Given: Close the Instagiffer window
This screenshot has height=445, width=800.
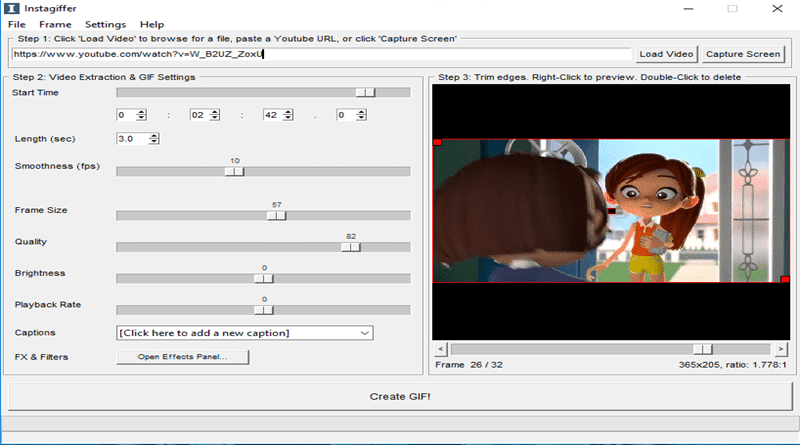Looking at the screenshot, I should [777, 9].
